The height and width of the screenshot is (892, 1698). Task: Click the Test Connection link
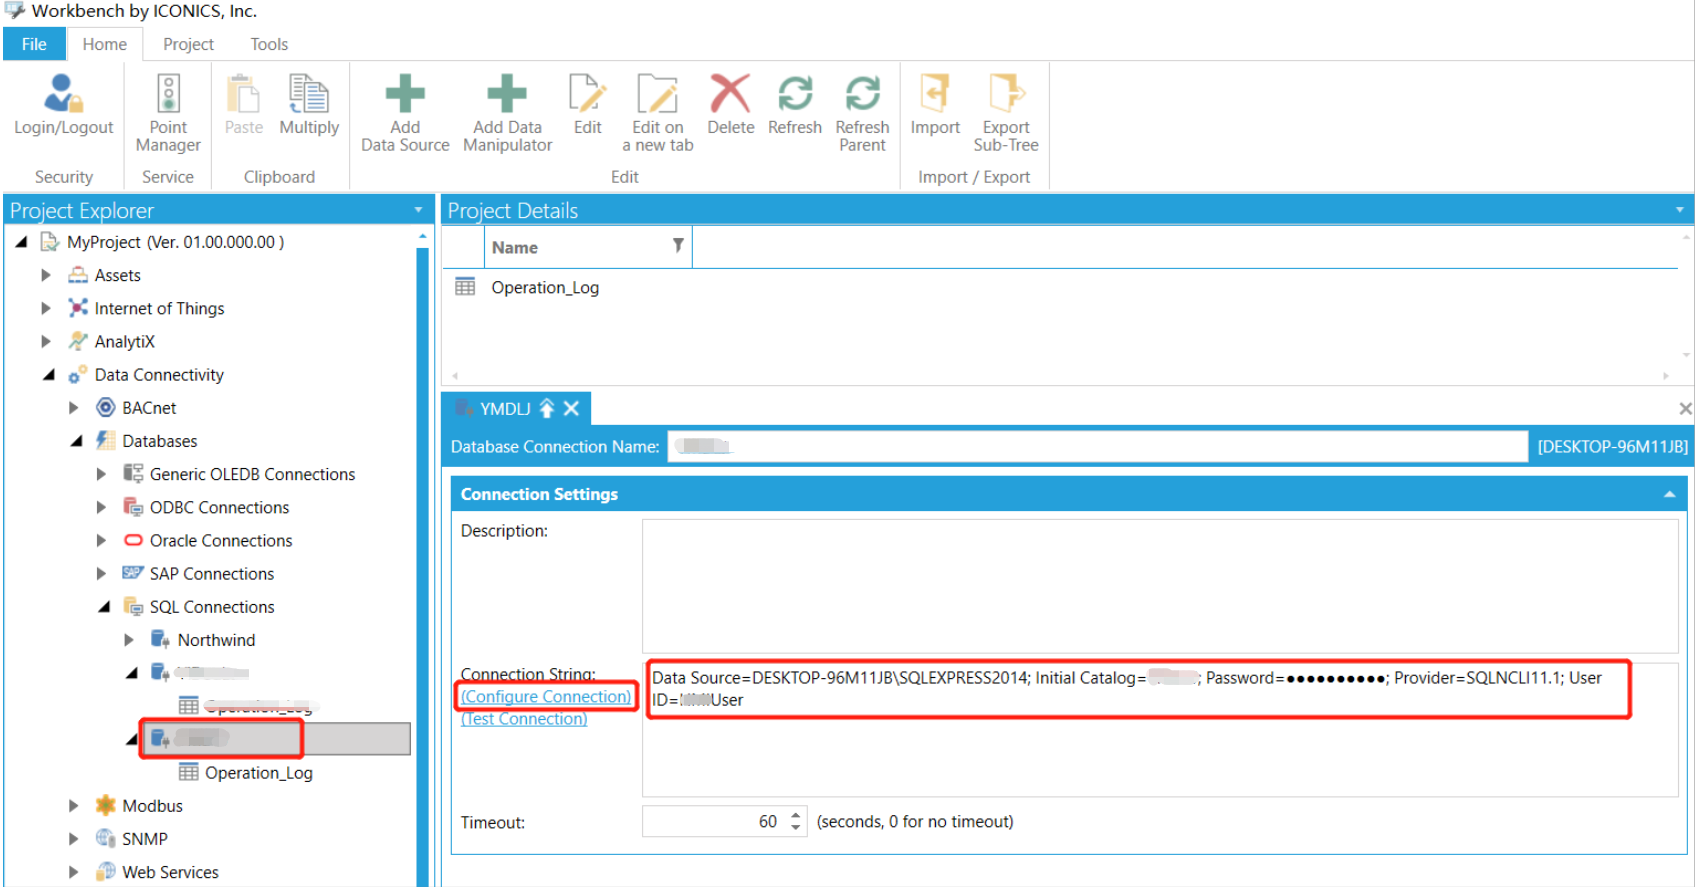click(x=524, y=719)
